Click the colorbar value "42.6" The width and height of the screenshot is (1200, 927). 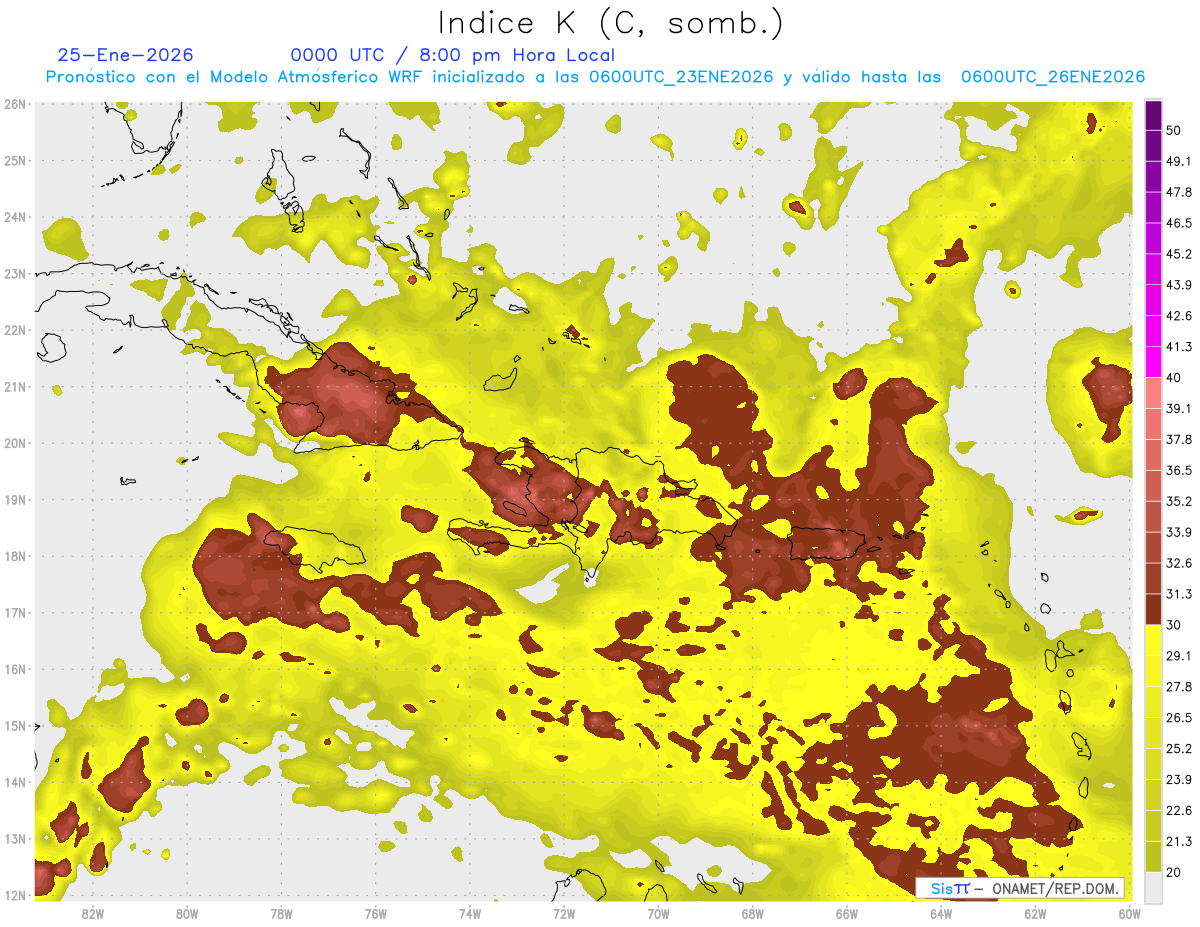[1178, 316]
